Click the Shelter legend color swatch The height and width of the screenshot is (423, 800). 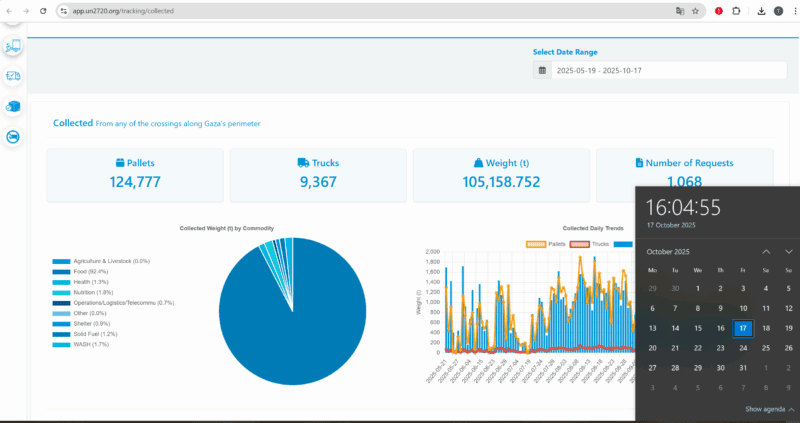[x=61, y=324]
